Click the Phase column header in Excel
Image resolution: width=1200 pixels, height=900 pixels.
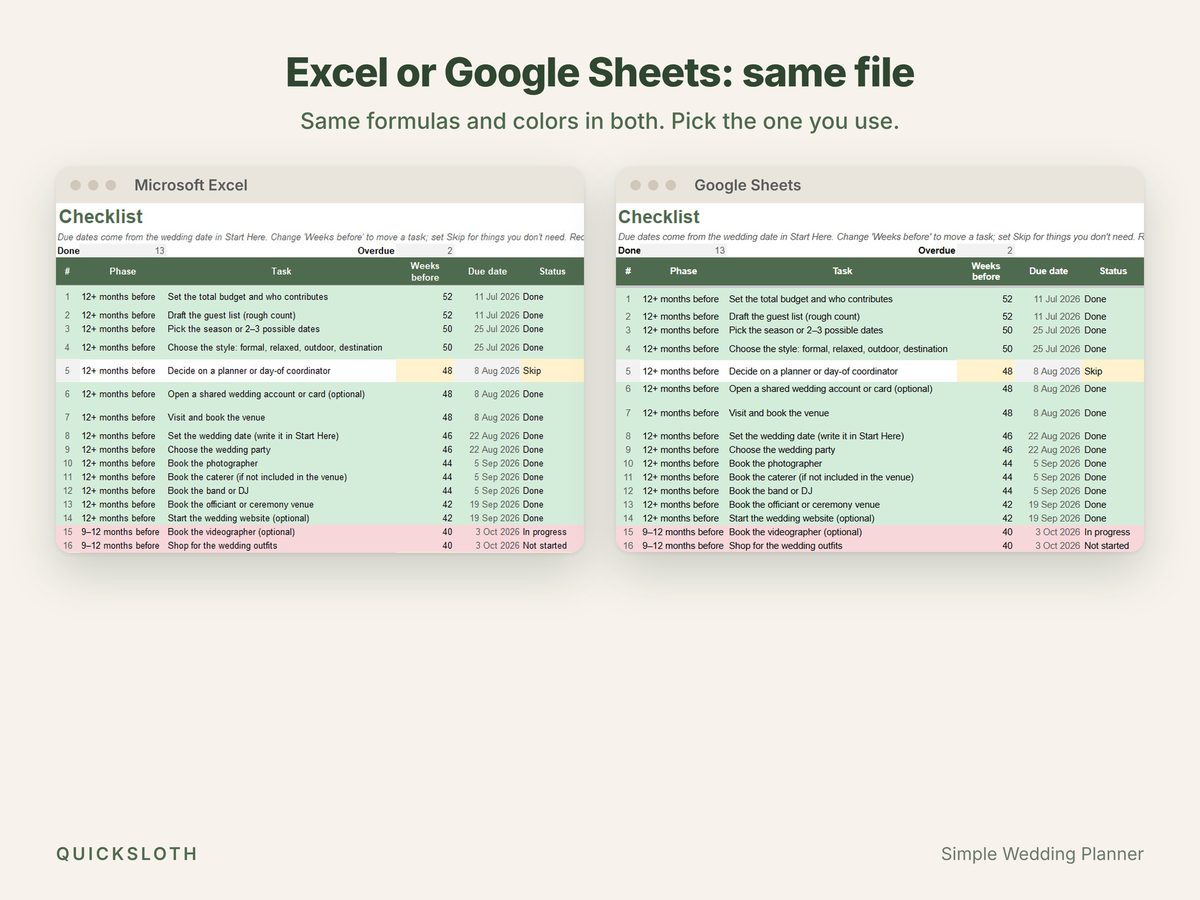[123, 271]
